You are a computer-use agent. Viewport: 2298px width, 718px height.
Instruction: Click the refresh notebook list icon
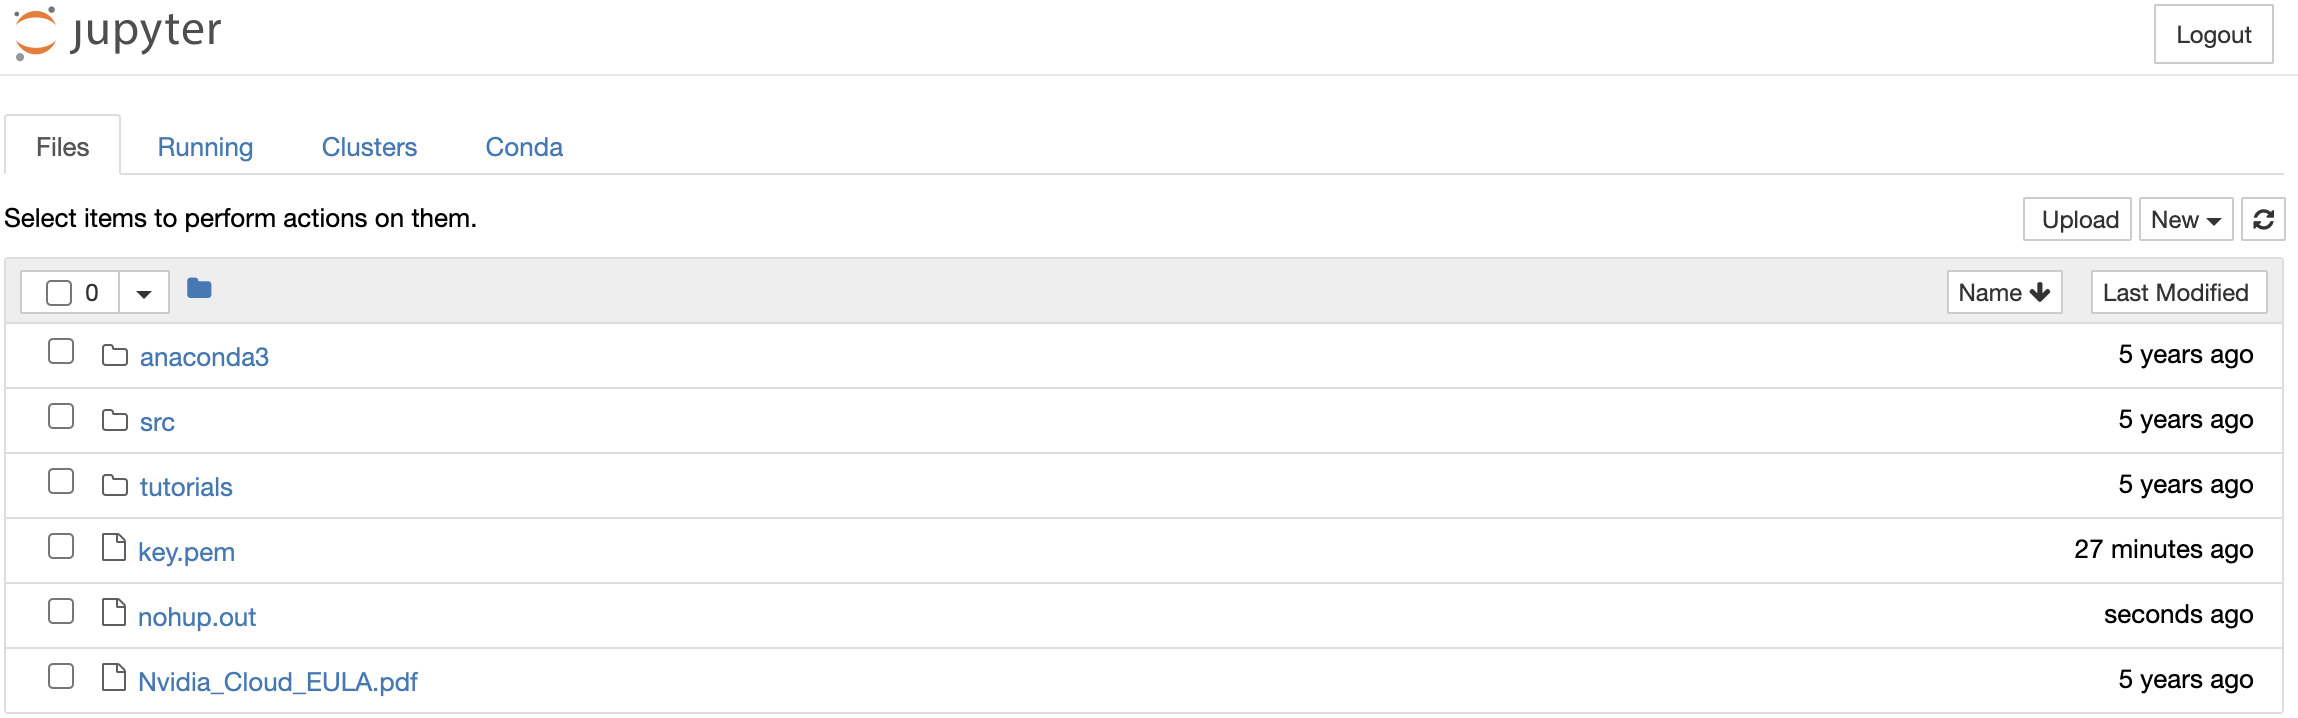pyautogui.click(x=2263, y=219)
